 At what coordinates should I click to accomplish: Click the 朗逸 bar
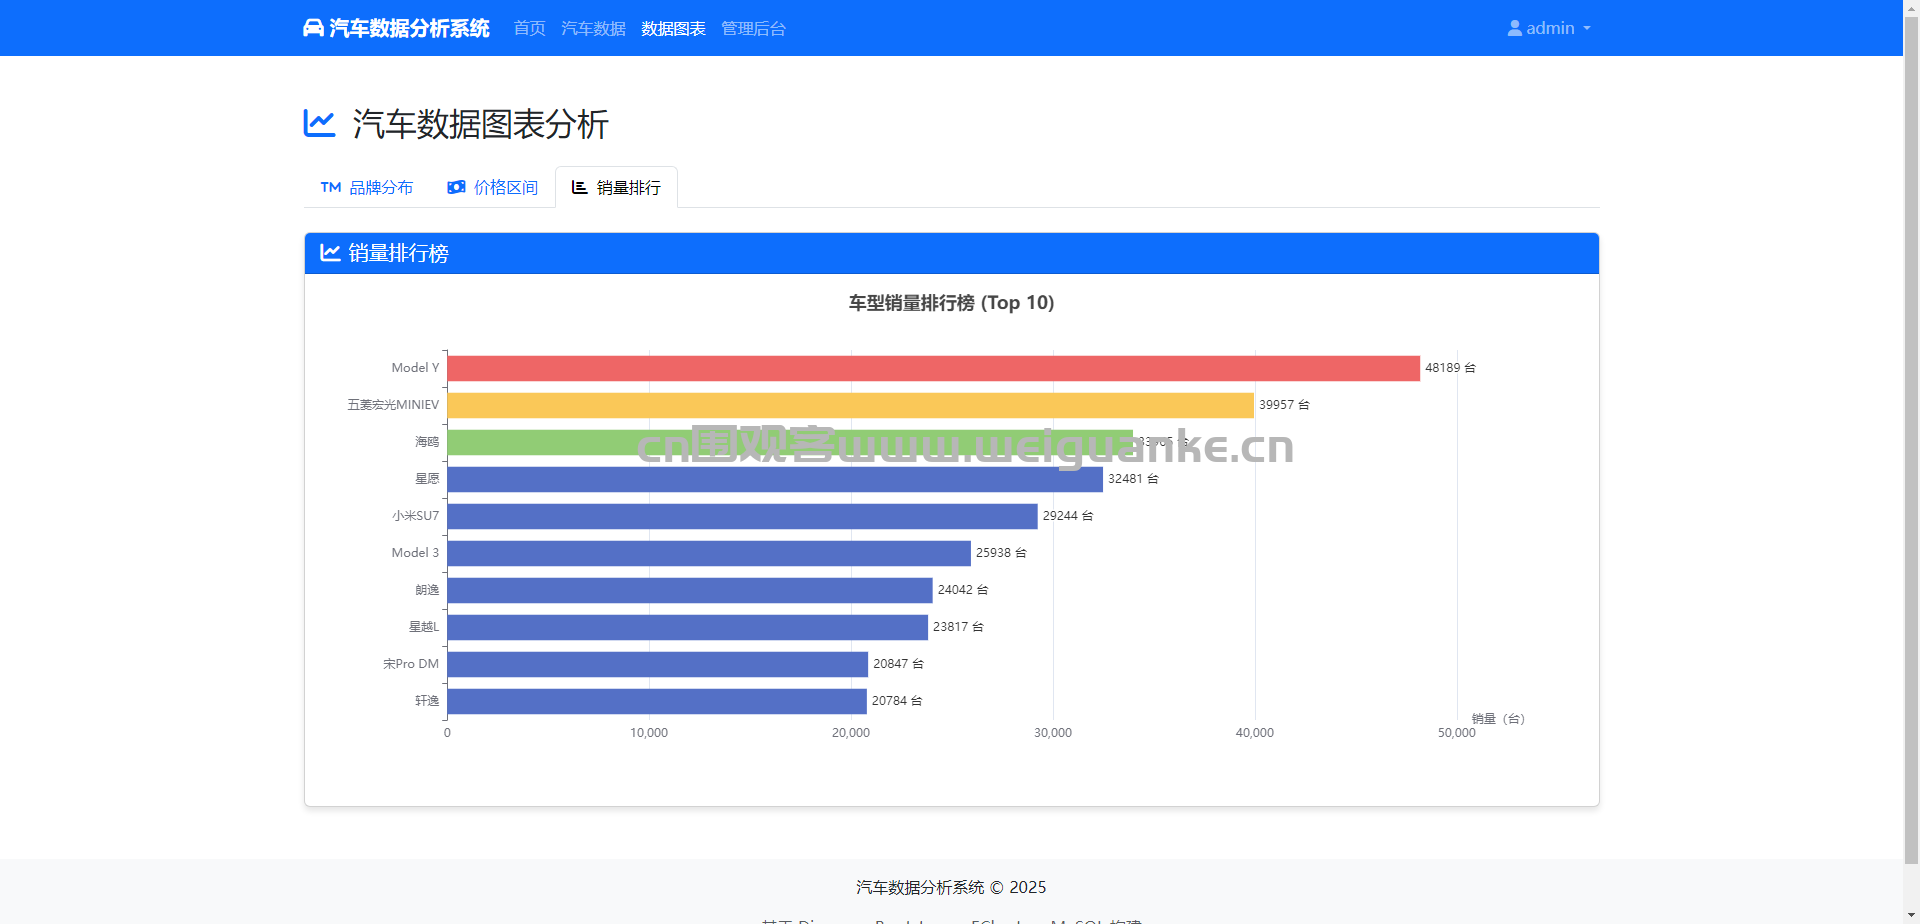[x=690, y=590]
